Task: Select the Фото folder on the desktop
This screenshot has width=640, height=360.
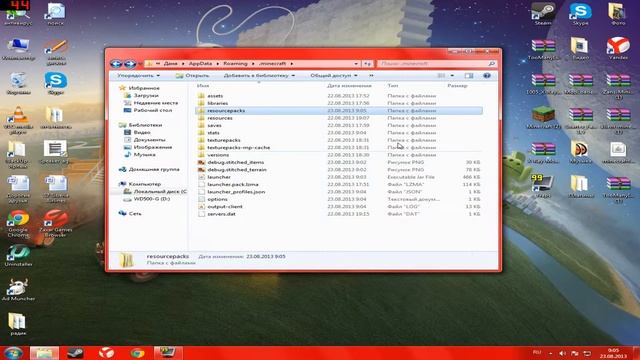Action: pos(618,14)
